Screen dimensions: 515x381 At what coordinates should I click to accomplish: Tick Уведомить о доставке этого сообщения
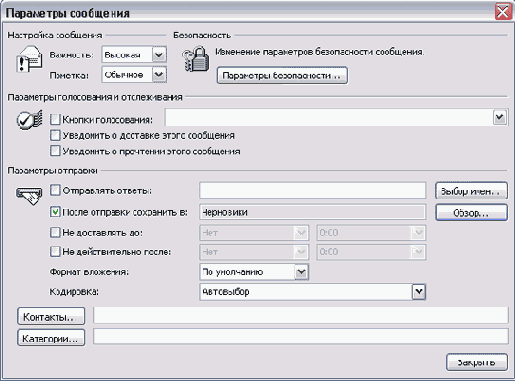click(55, 135)
